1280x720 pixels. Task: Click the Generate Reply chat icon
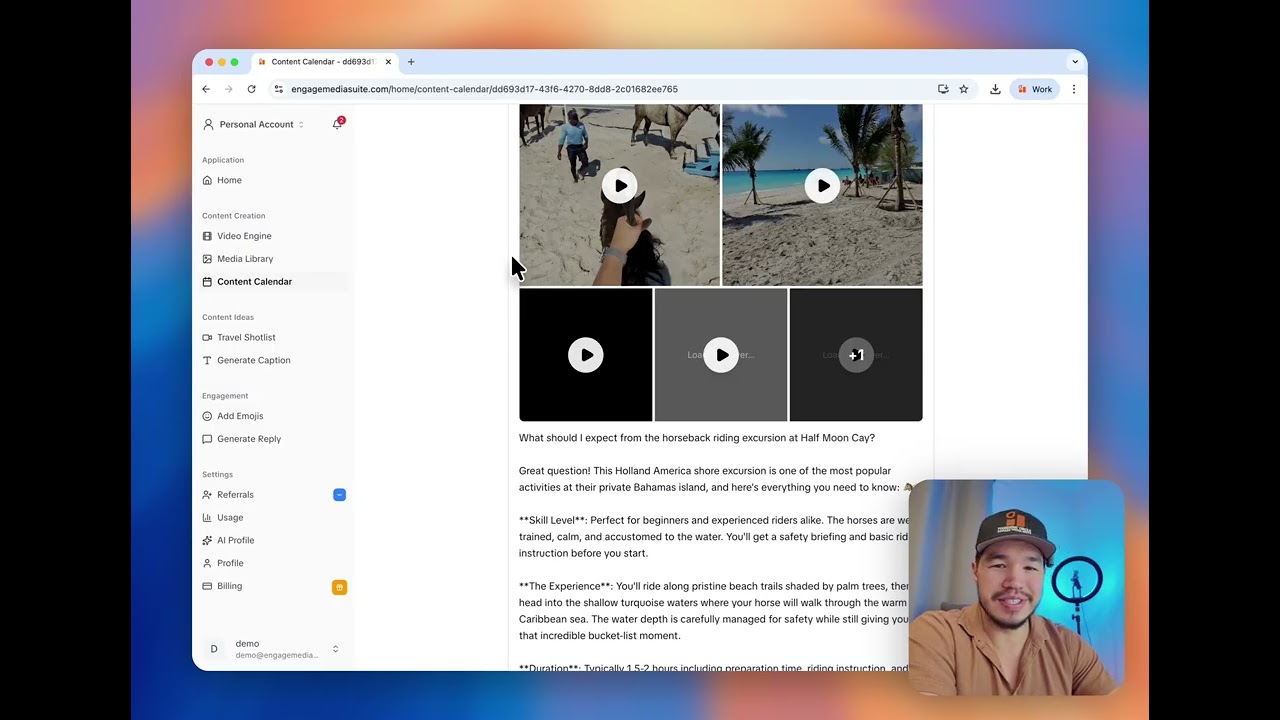(207, 439)
